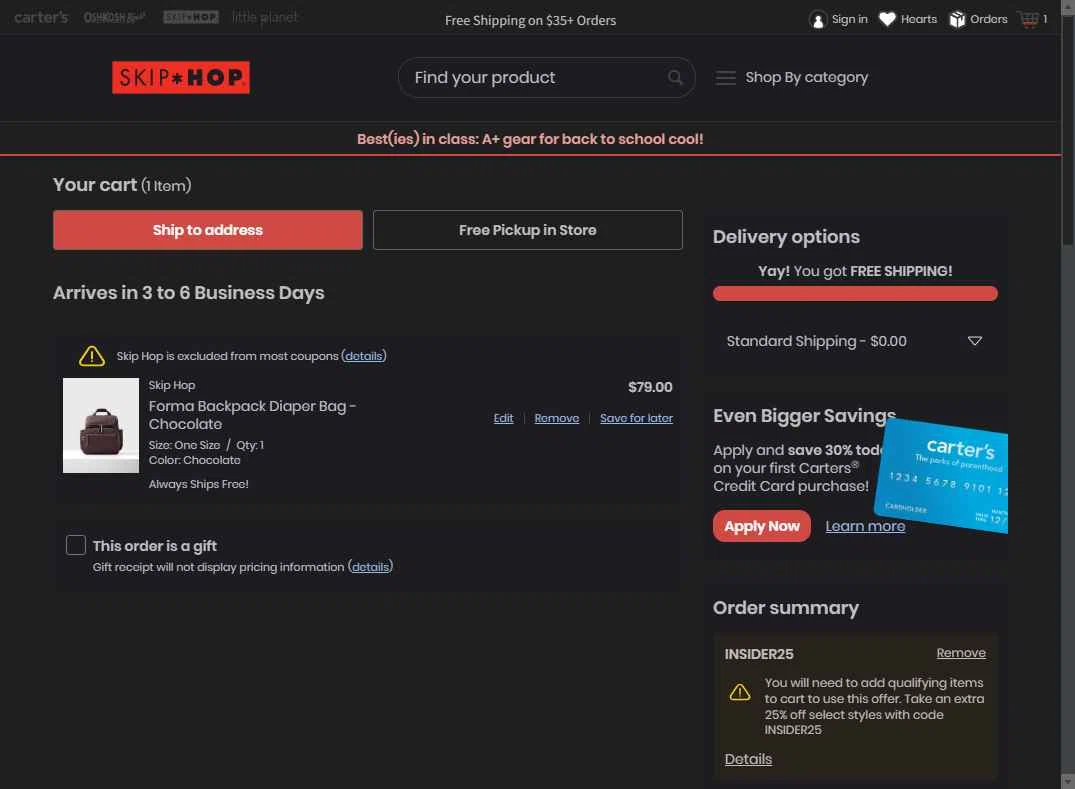Click the Find your product search field
1075x789 pixels.
point(546,77)
